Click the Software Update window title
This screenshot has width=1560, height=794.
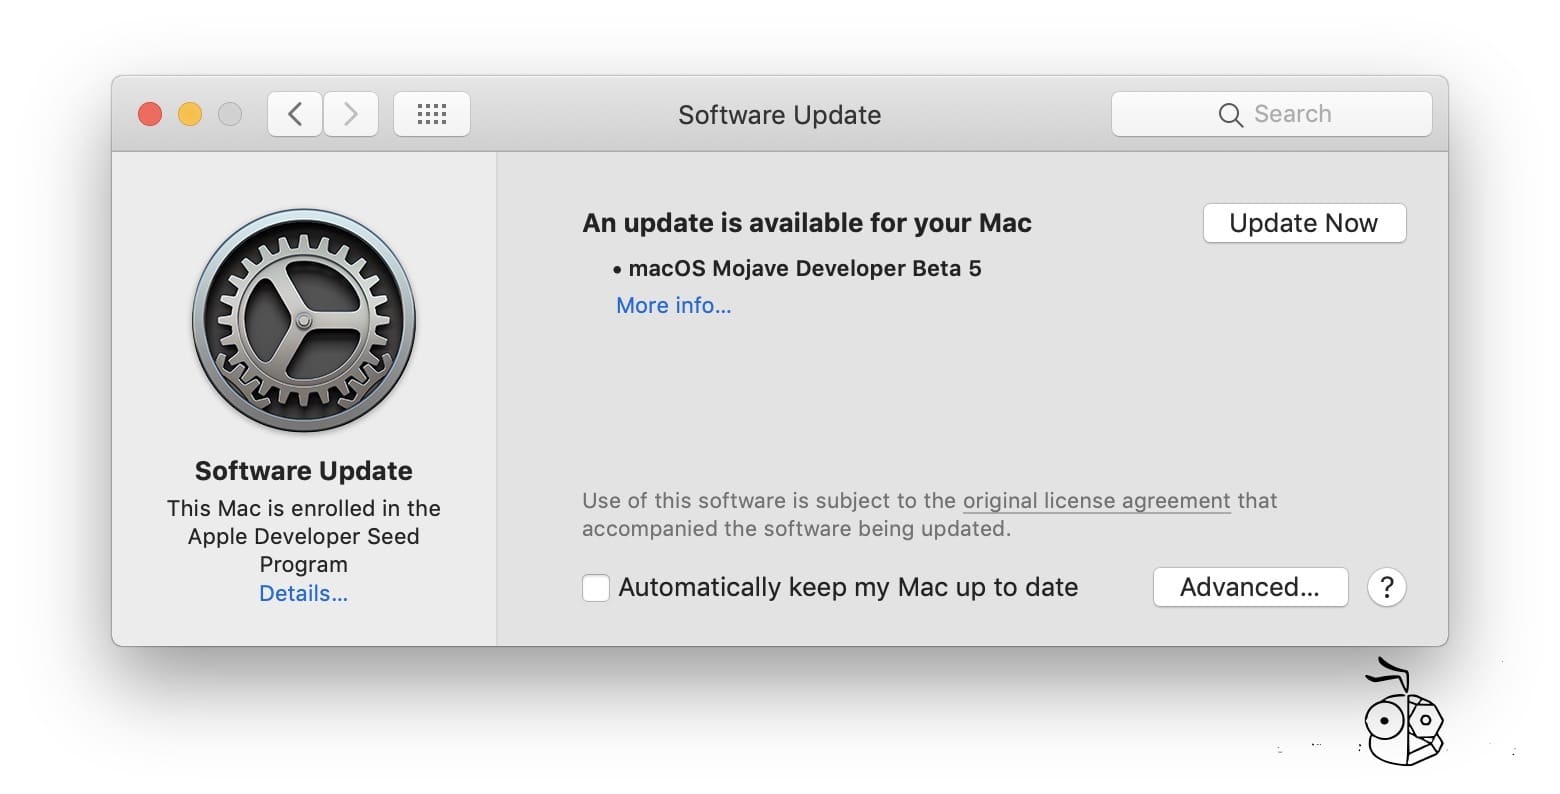coord(779,115)
